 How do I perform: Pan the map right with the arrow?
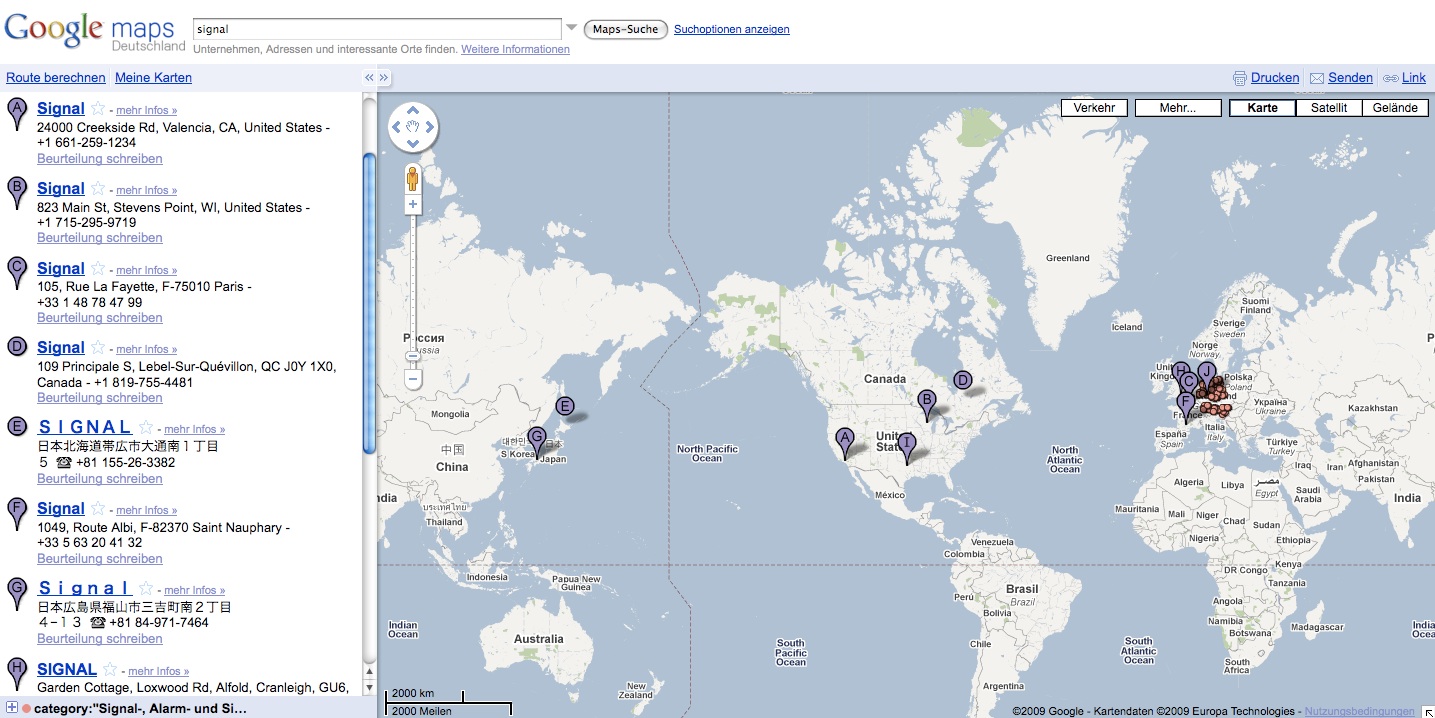[x=430, y=127]
